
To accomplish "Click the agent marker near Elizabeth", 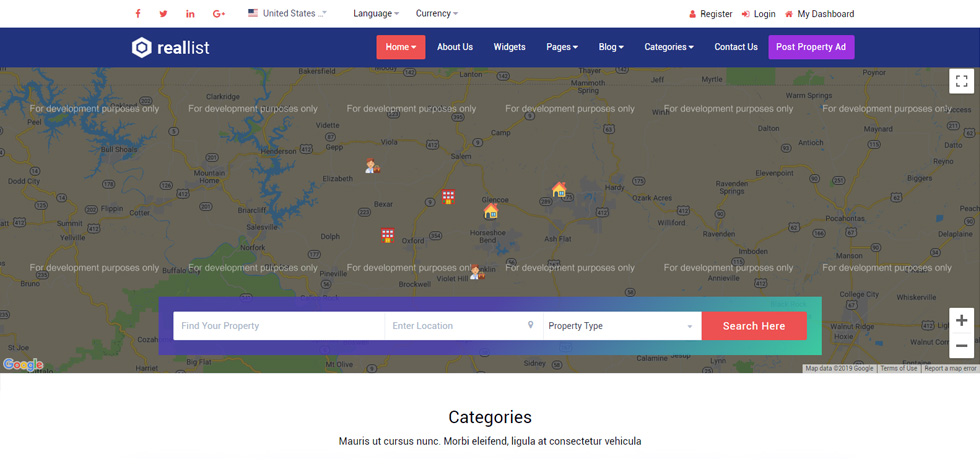I will coord(372,166).
